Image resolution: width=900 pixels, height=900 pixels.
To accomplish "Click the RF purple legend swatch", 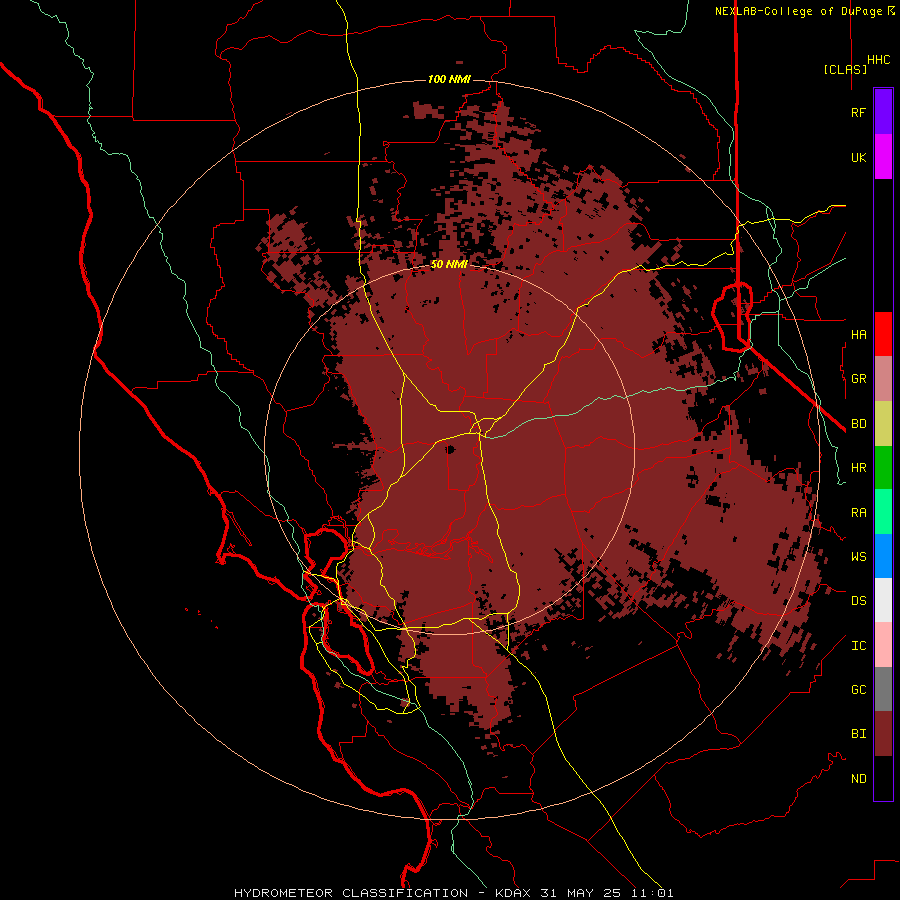I will [883, 112].
